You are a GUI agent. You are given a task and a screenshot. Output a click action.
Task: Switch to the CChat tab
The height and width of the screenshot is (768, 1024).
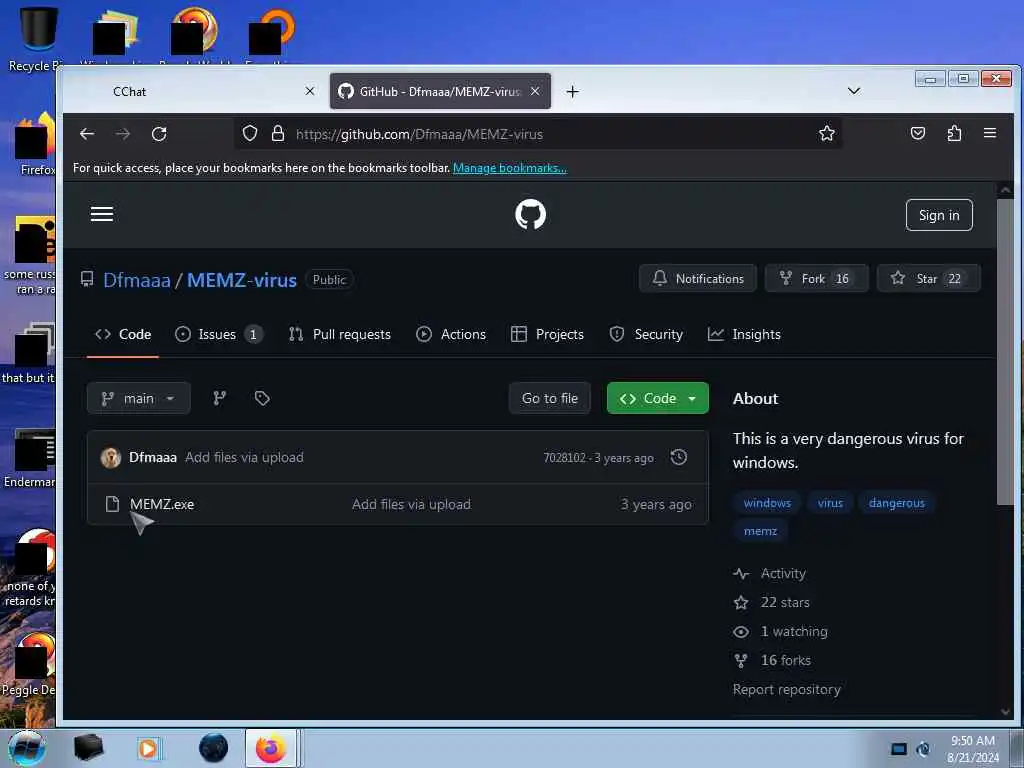195,91
